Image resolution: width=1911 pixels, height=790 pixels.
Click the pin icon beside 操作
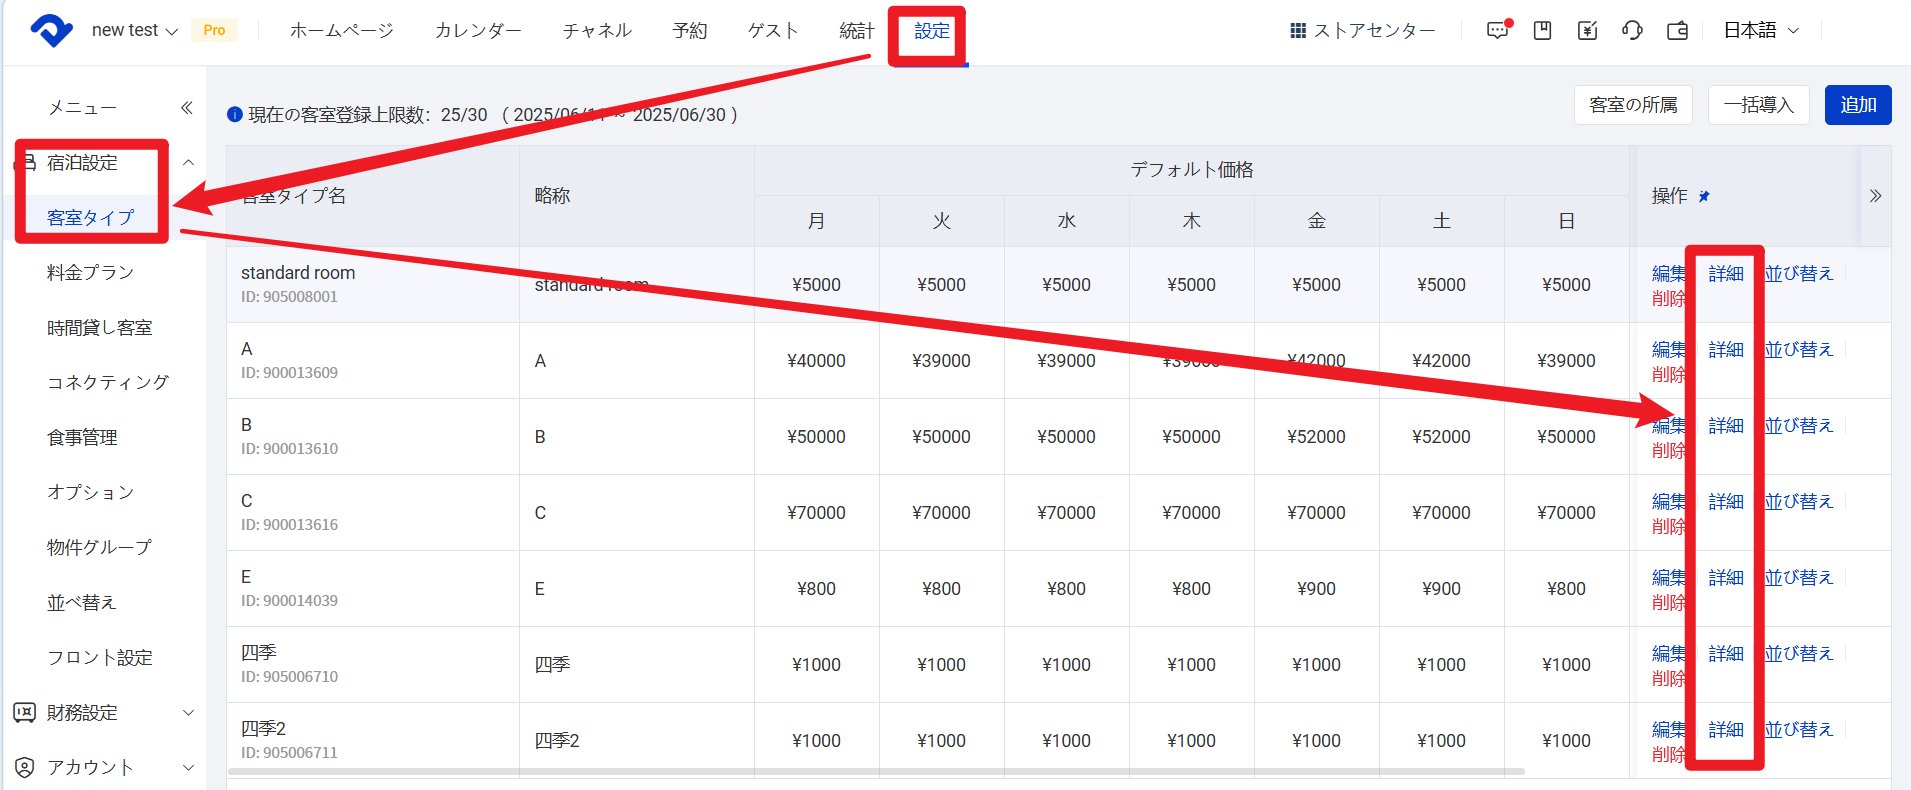(x=1704, y=196)
